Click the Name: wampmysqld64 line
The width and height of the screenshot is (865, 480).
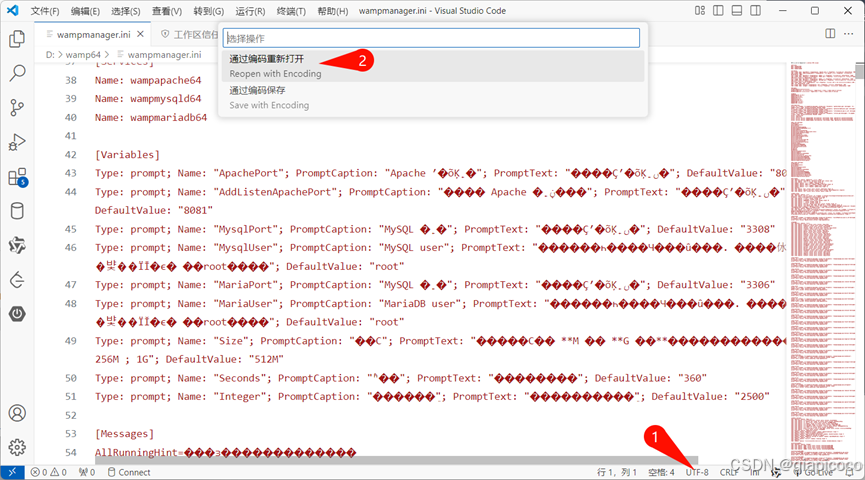(148, 99)
